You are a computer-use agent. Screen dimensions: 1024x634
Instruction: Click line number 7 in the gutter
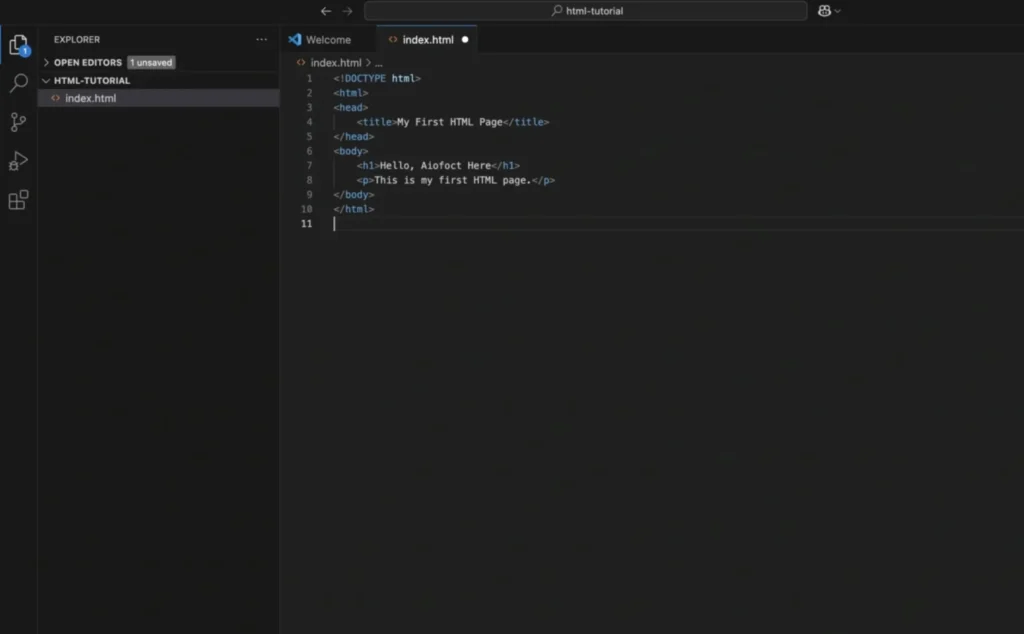(310, 166)
